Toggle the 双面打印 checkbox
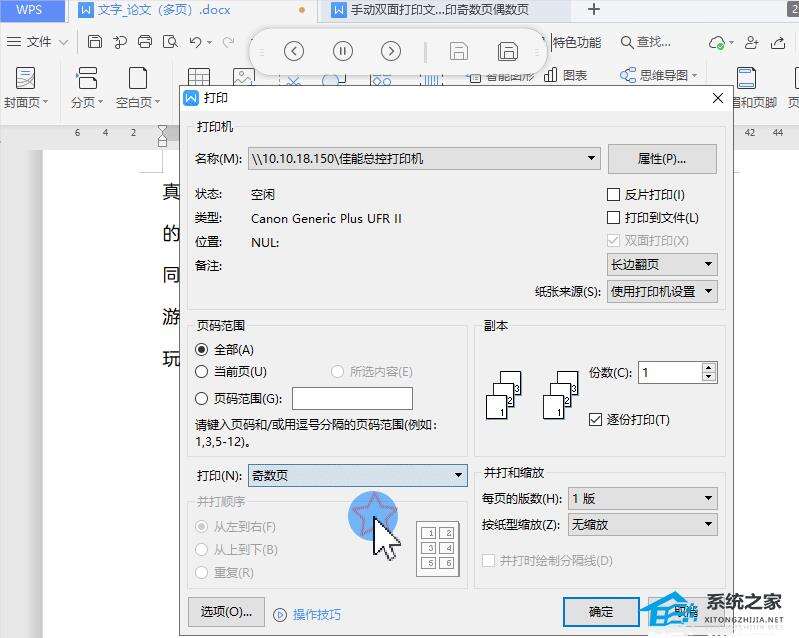Screen dimensions: 799x638 point(614,240)
